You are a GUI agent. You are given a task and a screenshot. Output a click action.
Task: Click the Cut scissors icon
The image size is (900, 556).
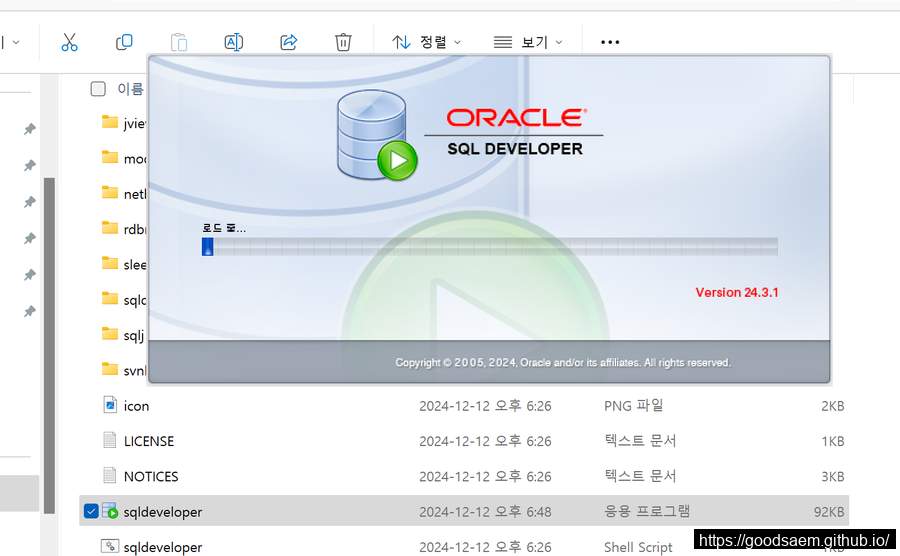click(x=69, y=42)
